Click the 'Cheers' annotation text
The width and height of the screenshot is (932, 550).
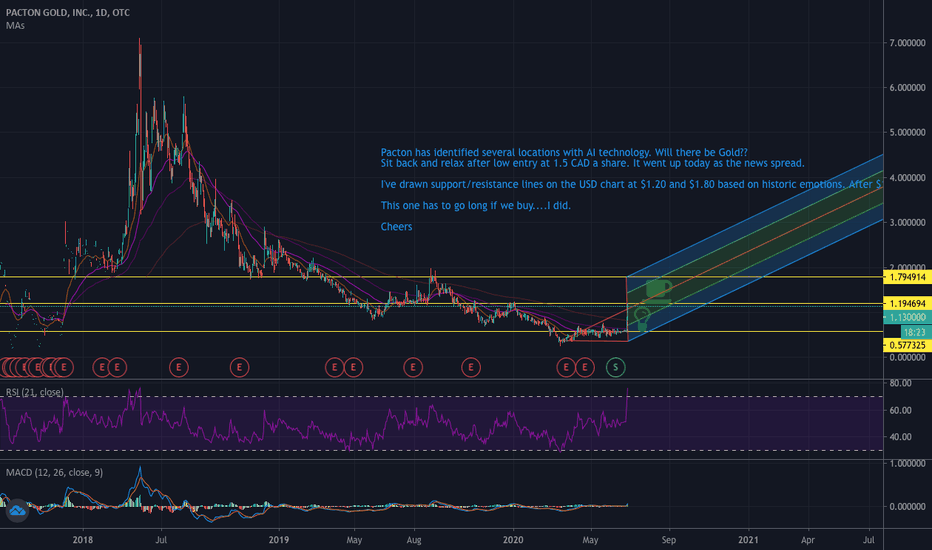tap(396, 227)
